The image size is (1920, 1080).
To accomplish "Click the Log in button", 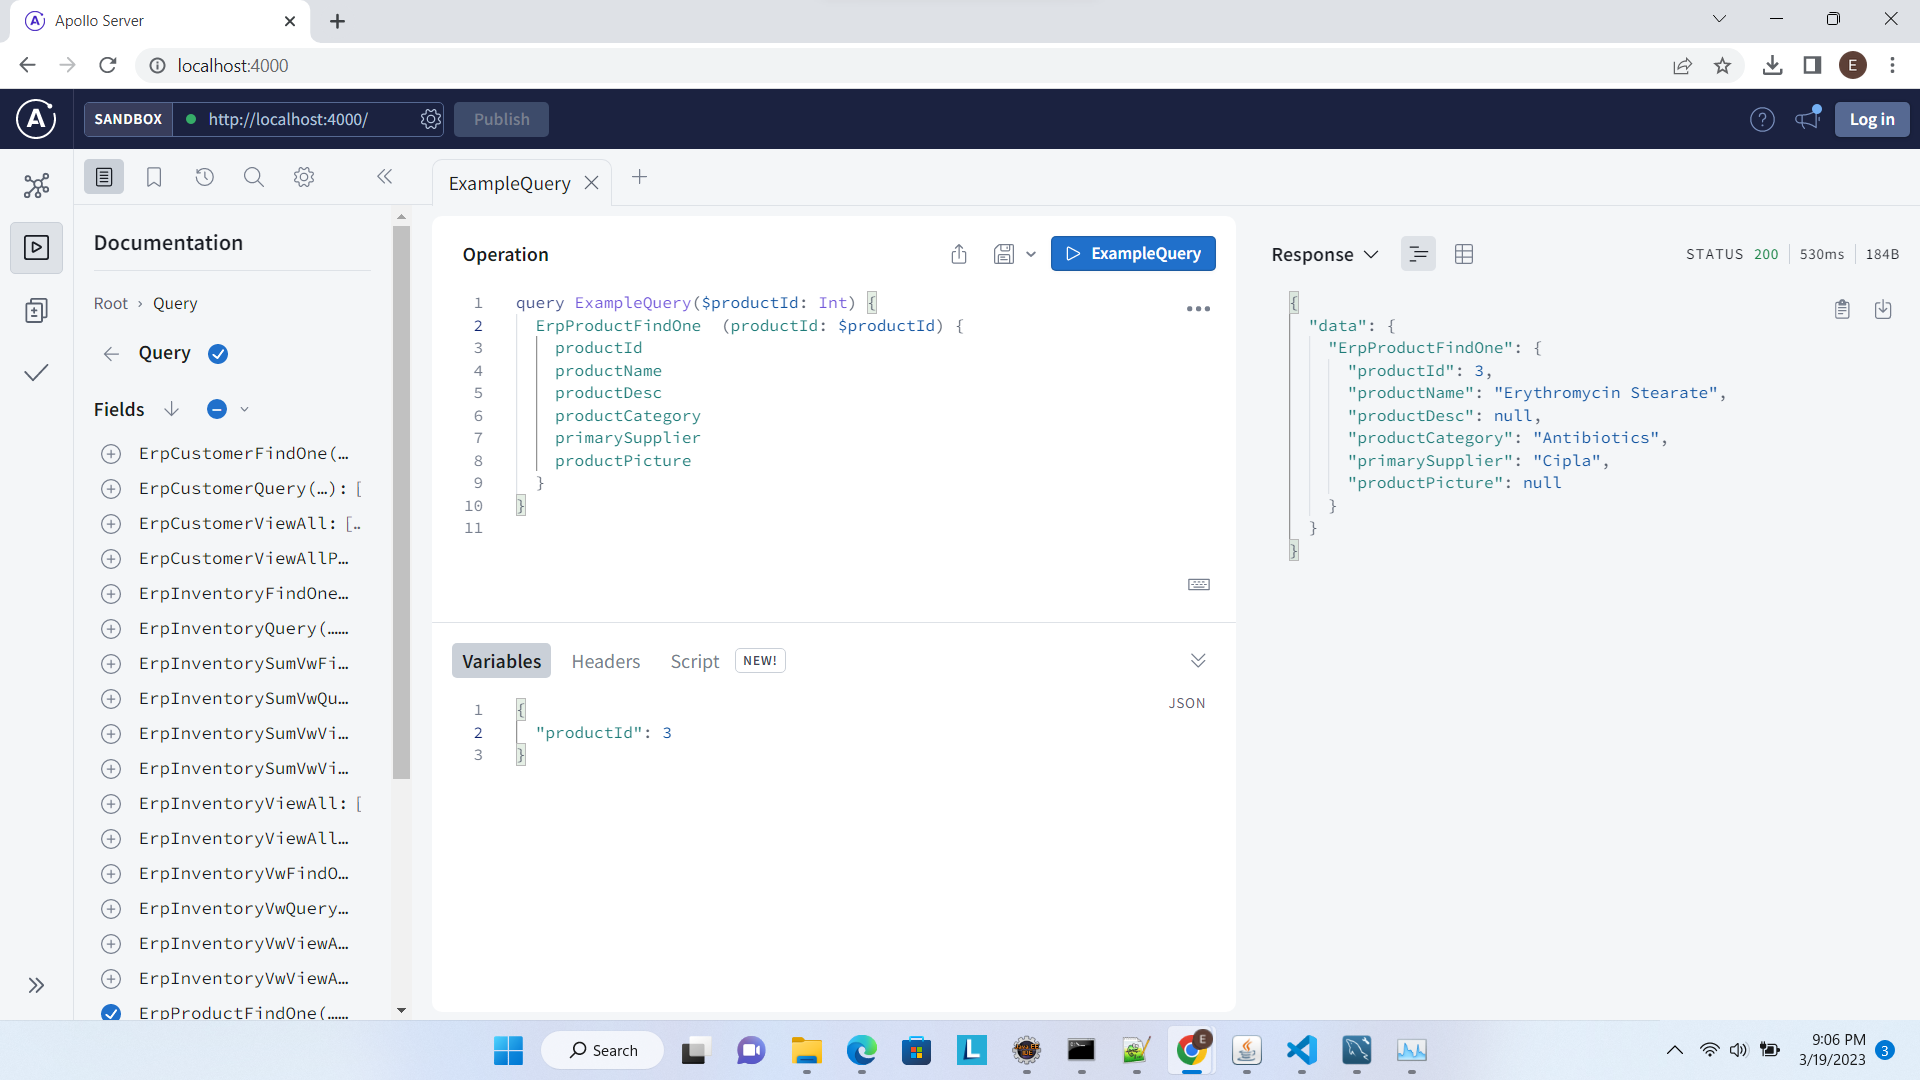I will click(x=1871, y=119).
